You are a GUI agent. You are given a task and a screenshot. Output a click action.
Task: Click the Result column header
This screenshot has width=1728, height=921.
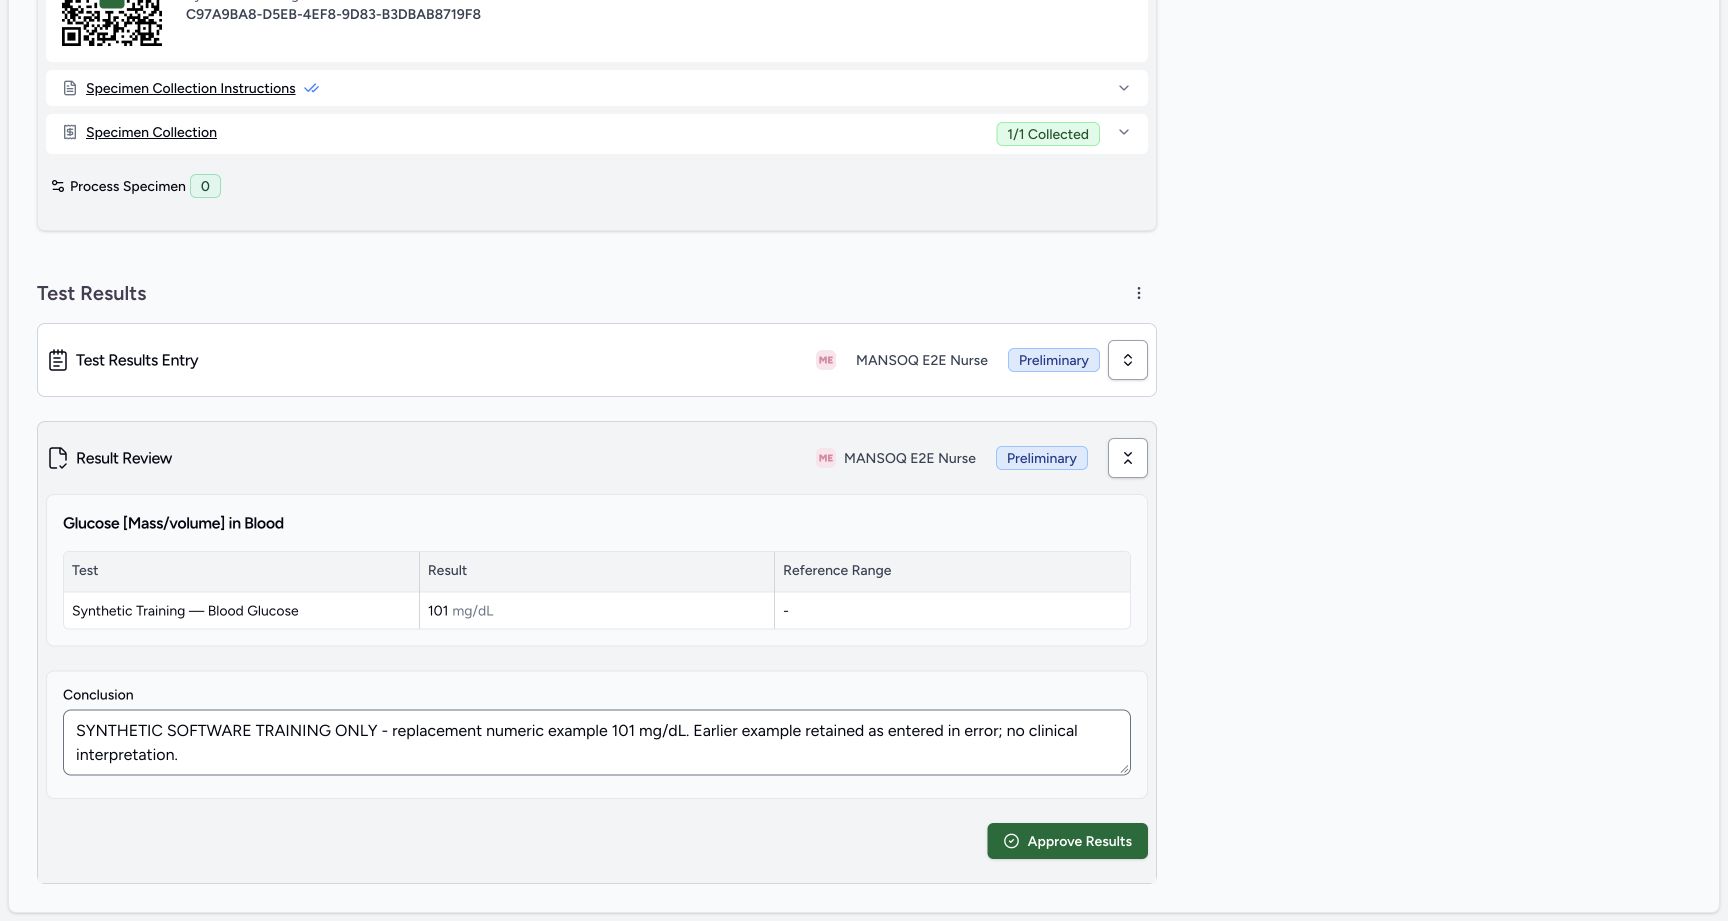pyautogui.click(x=597, y=571)
